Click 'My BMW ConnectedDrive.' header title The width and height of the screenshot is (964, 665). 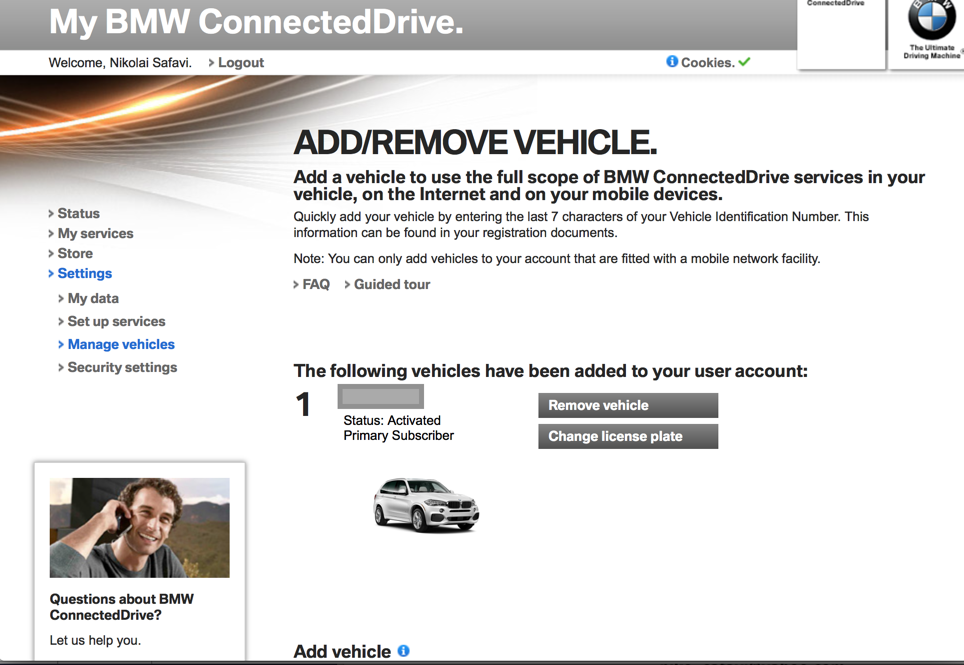[256, 22]
